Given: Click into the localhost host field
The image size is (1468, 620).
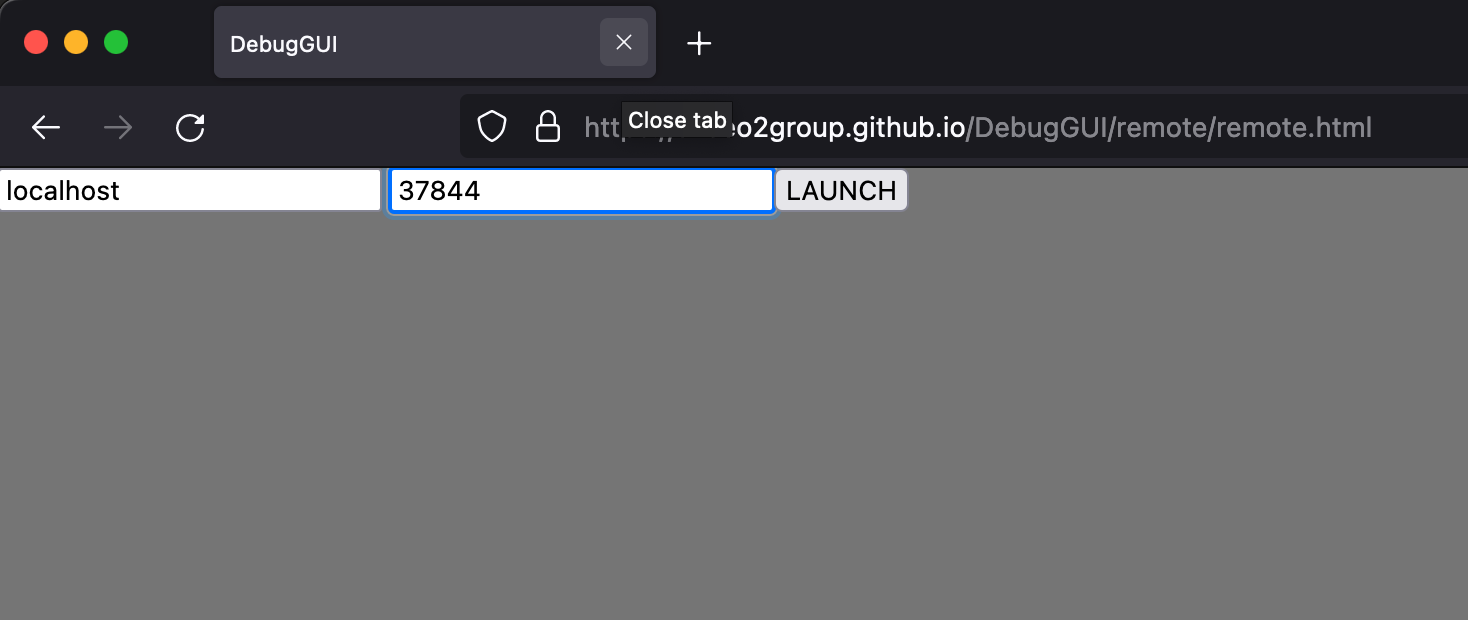Looking at the screenshot, I should coord(190,190).
